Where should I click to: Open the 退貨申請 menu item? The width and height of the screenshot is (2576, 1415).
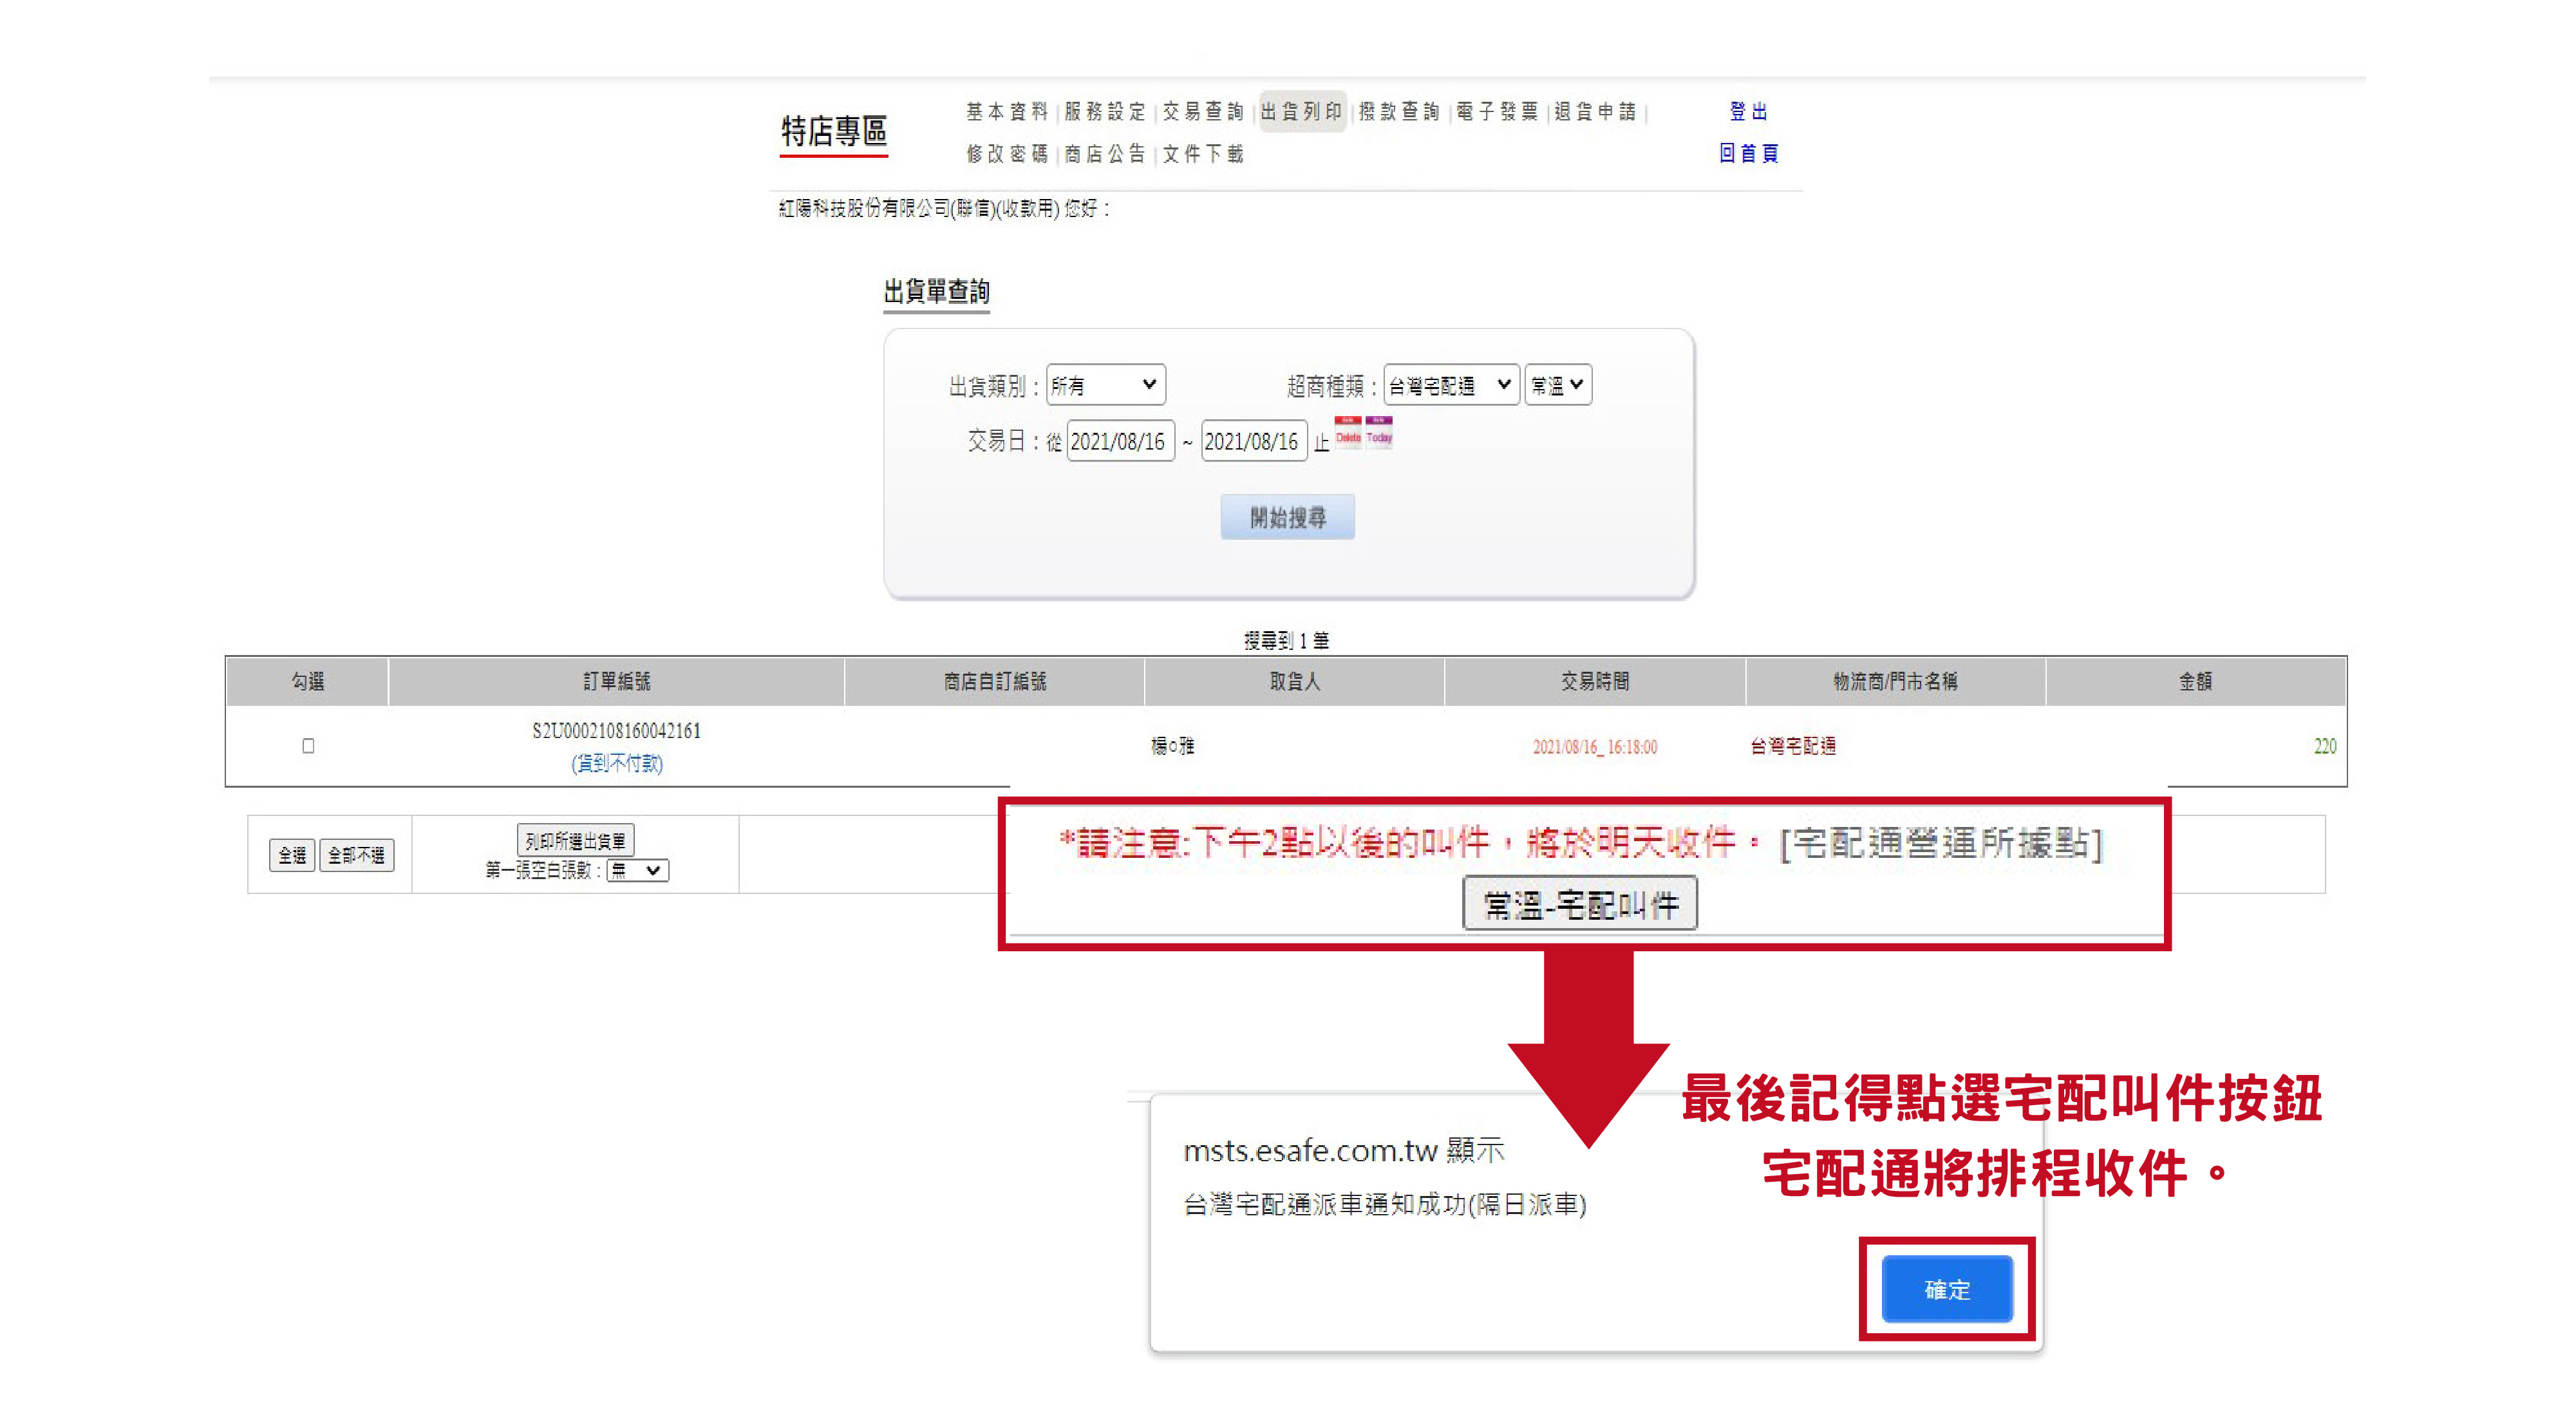[x=1594, y=111]
